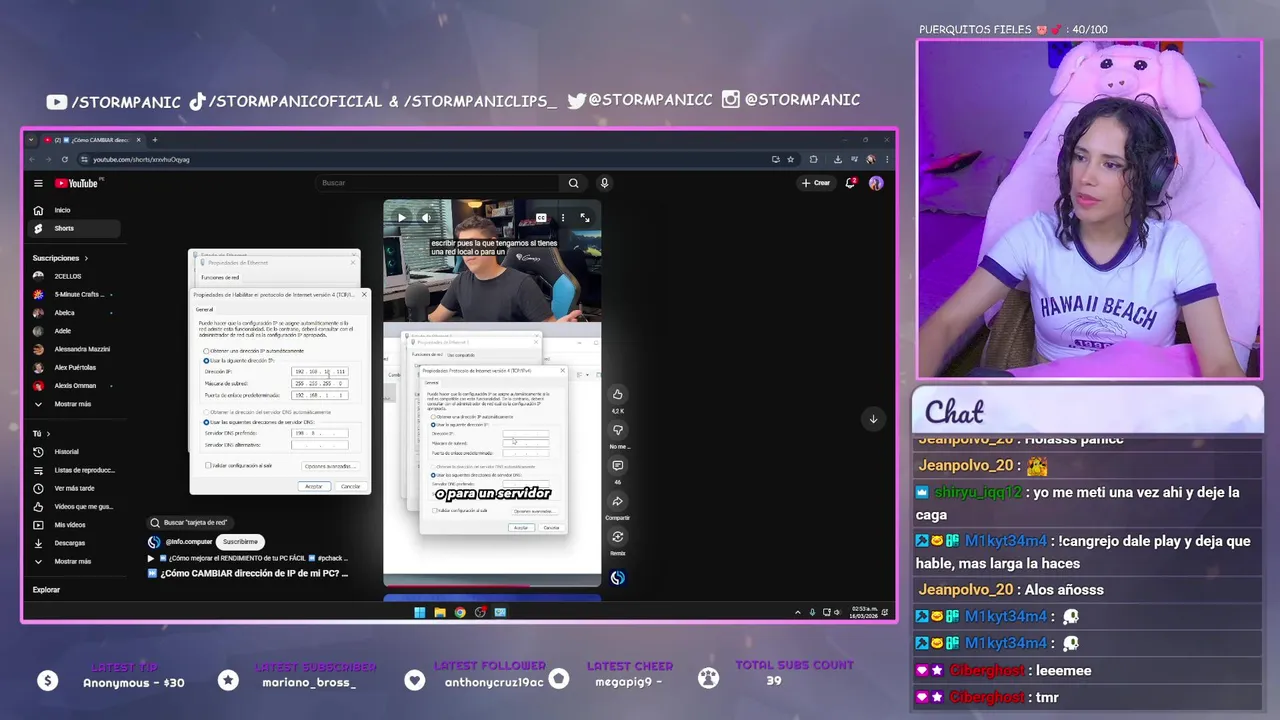Like the short with thumbs up
The width and height of the screenshot is (1280, 720).
click(618, 394)
